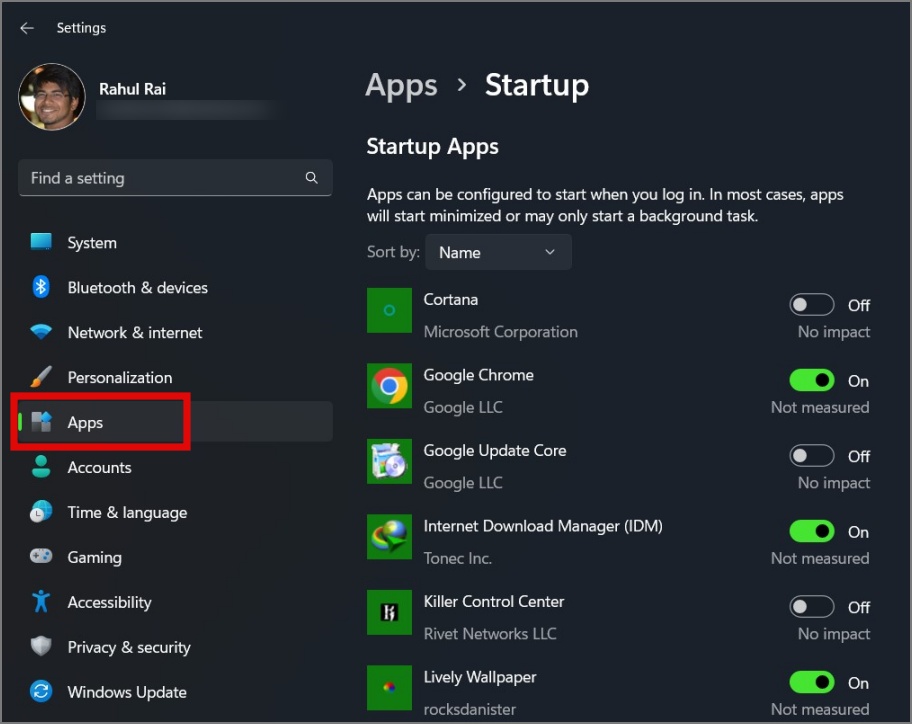Click the Killer Control Center app icon
This screenshot has height=724, width=912.
pos(389,612)
